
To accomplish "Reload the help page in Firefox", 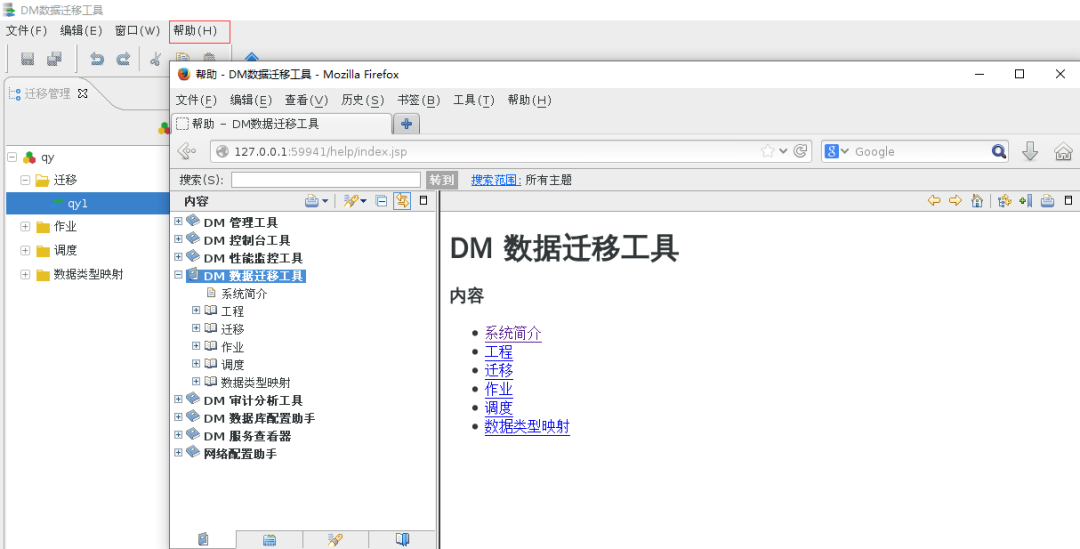I will (x=800, y=152).
